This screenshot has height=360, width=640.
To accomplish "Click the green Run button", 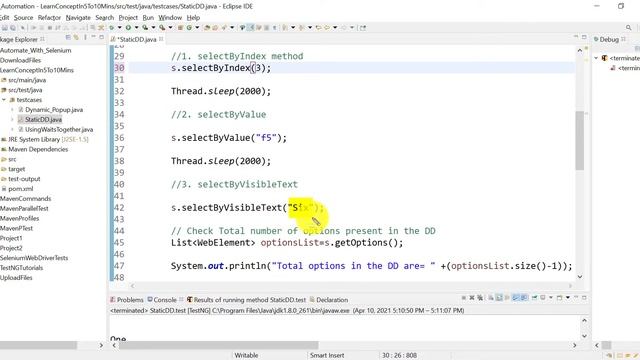I will pos(128,28).
